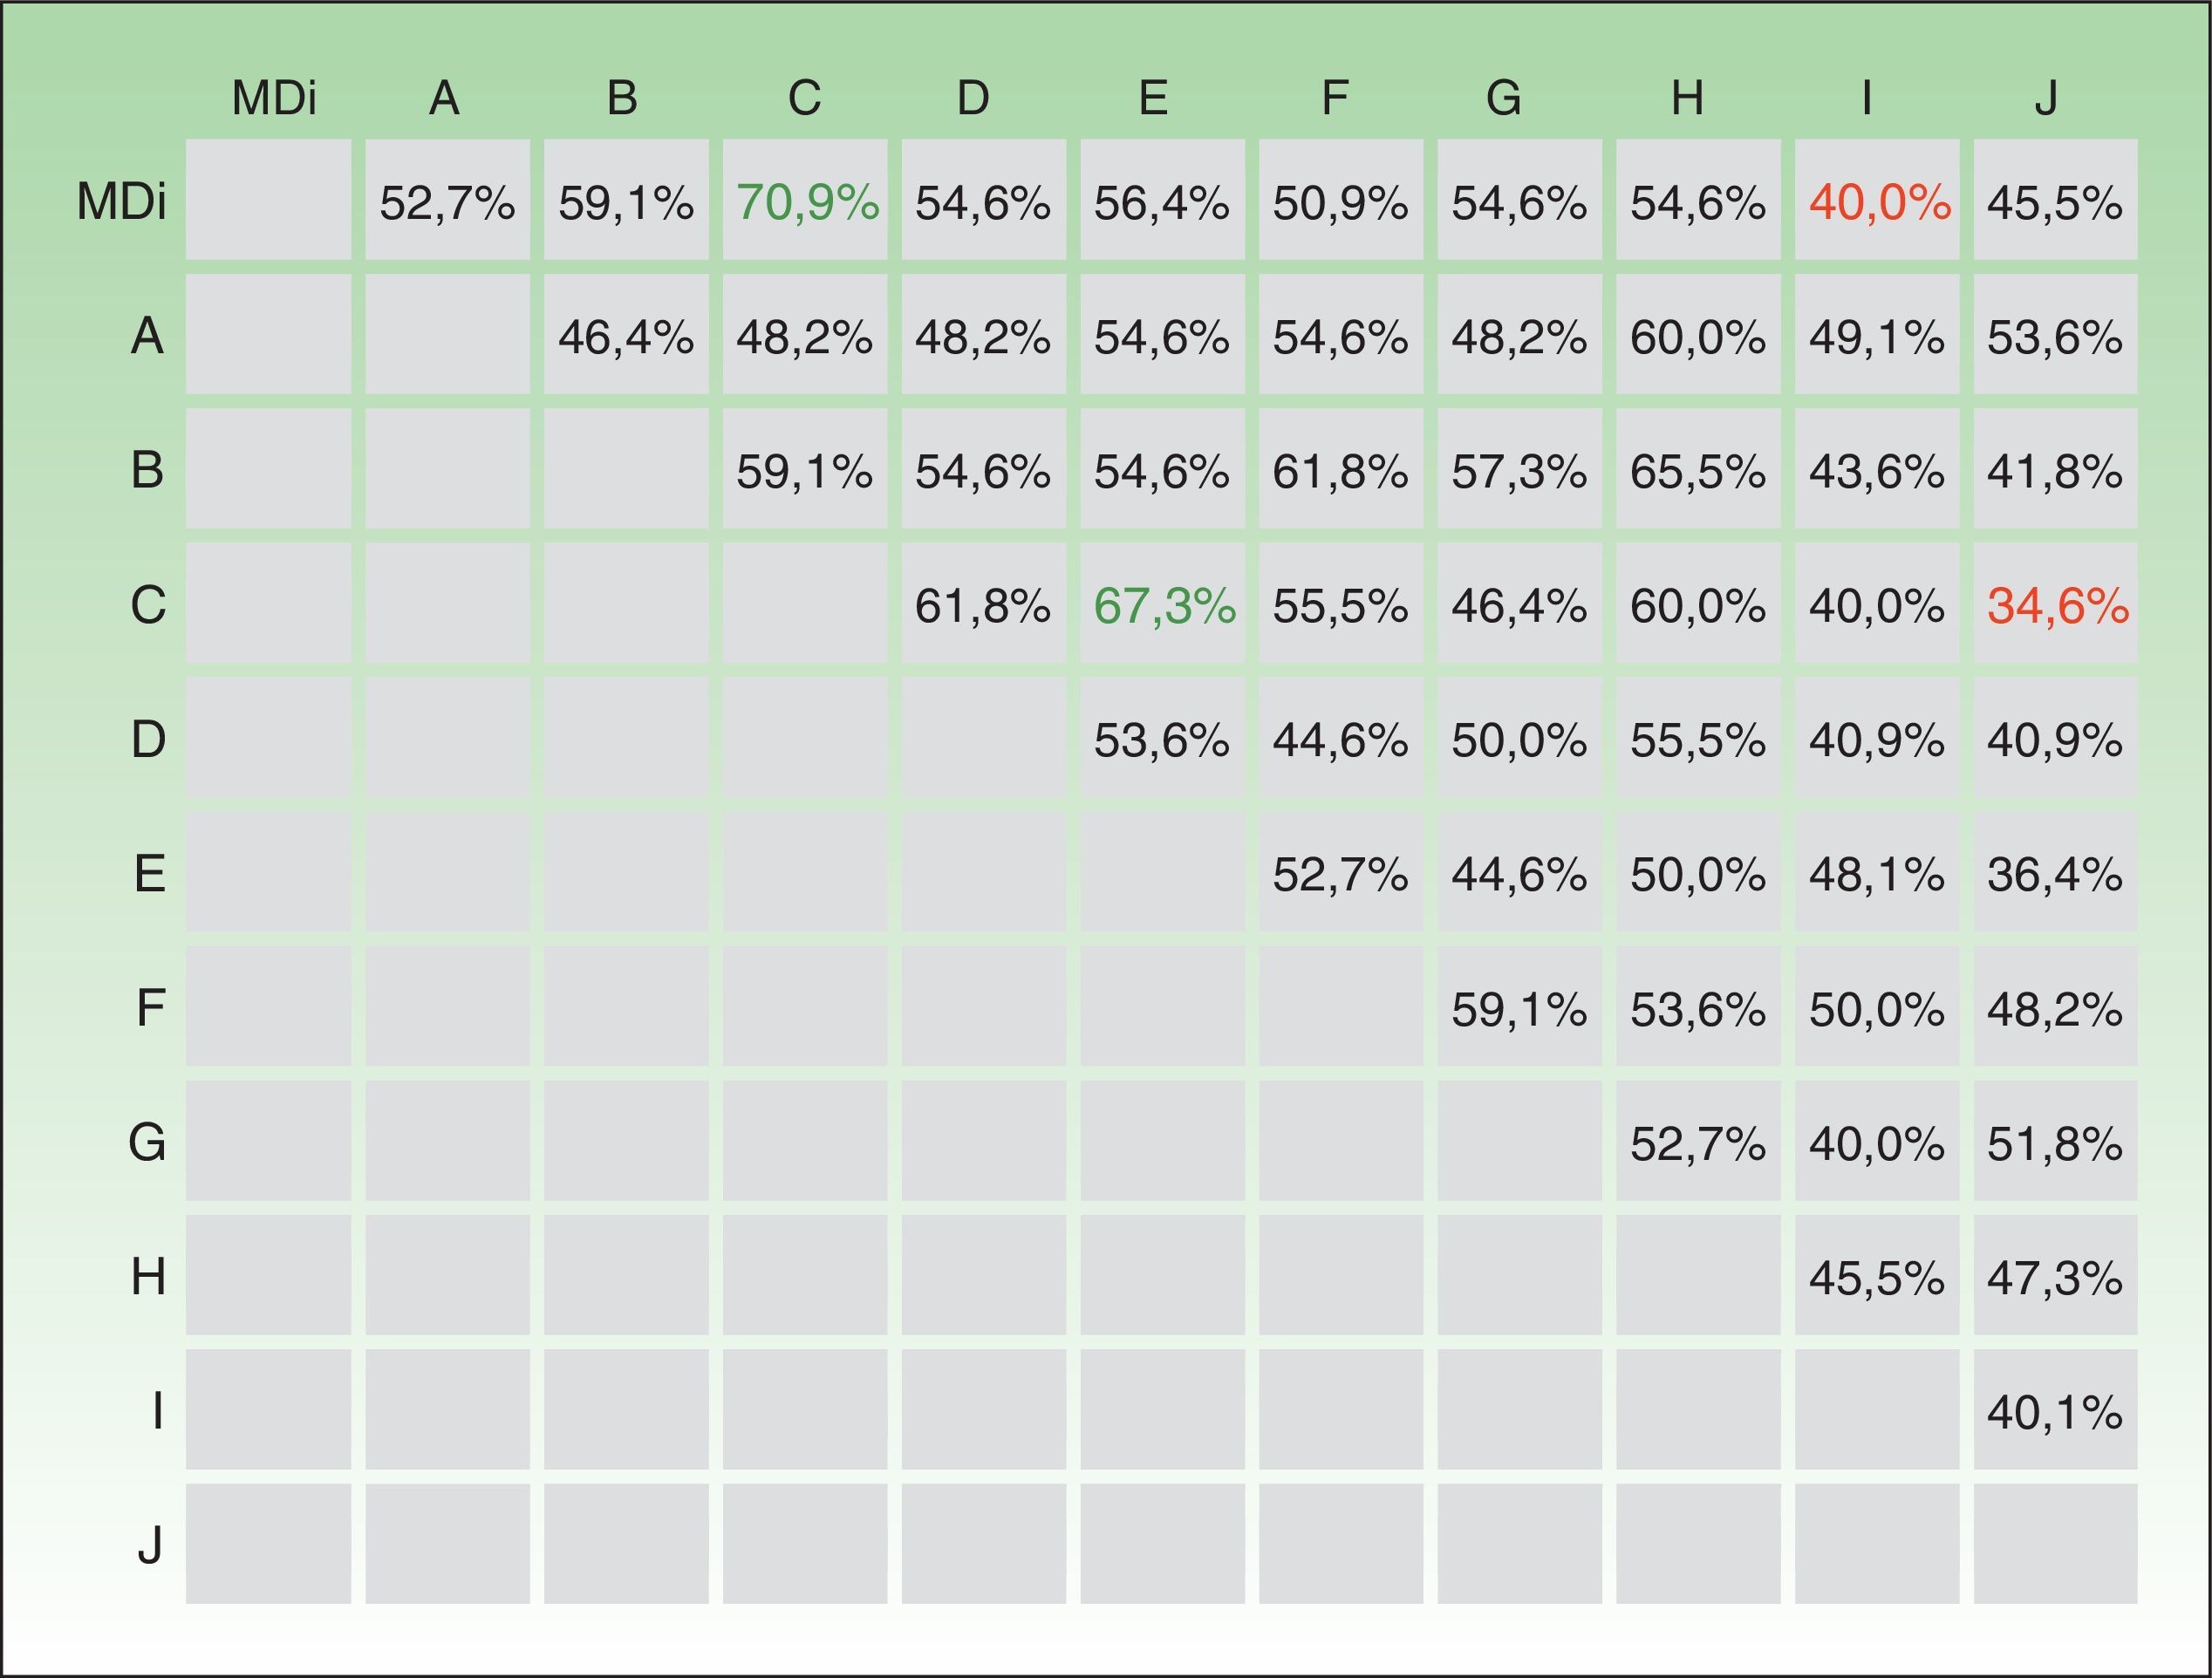Click the 48,1% cell in row E
2212x1678 pixels.
(x=1876, y=874)
